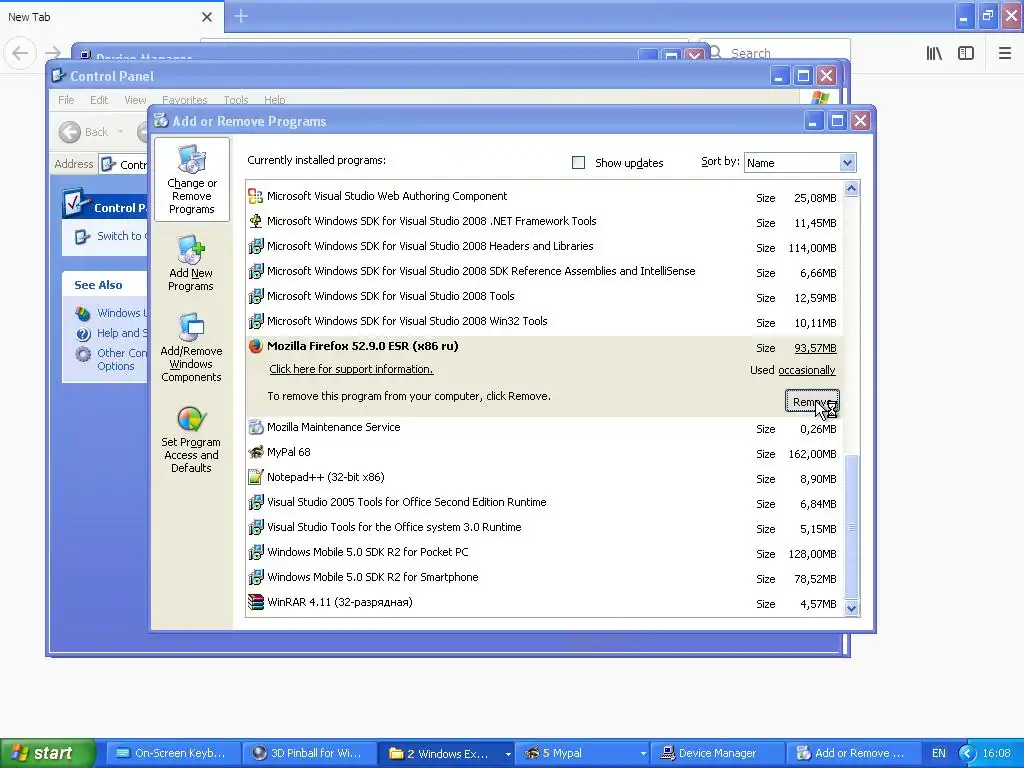Click the Windows Update icon in See Also
The height and width of the screenshot is (768, 1024).
83,313
